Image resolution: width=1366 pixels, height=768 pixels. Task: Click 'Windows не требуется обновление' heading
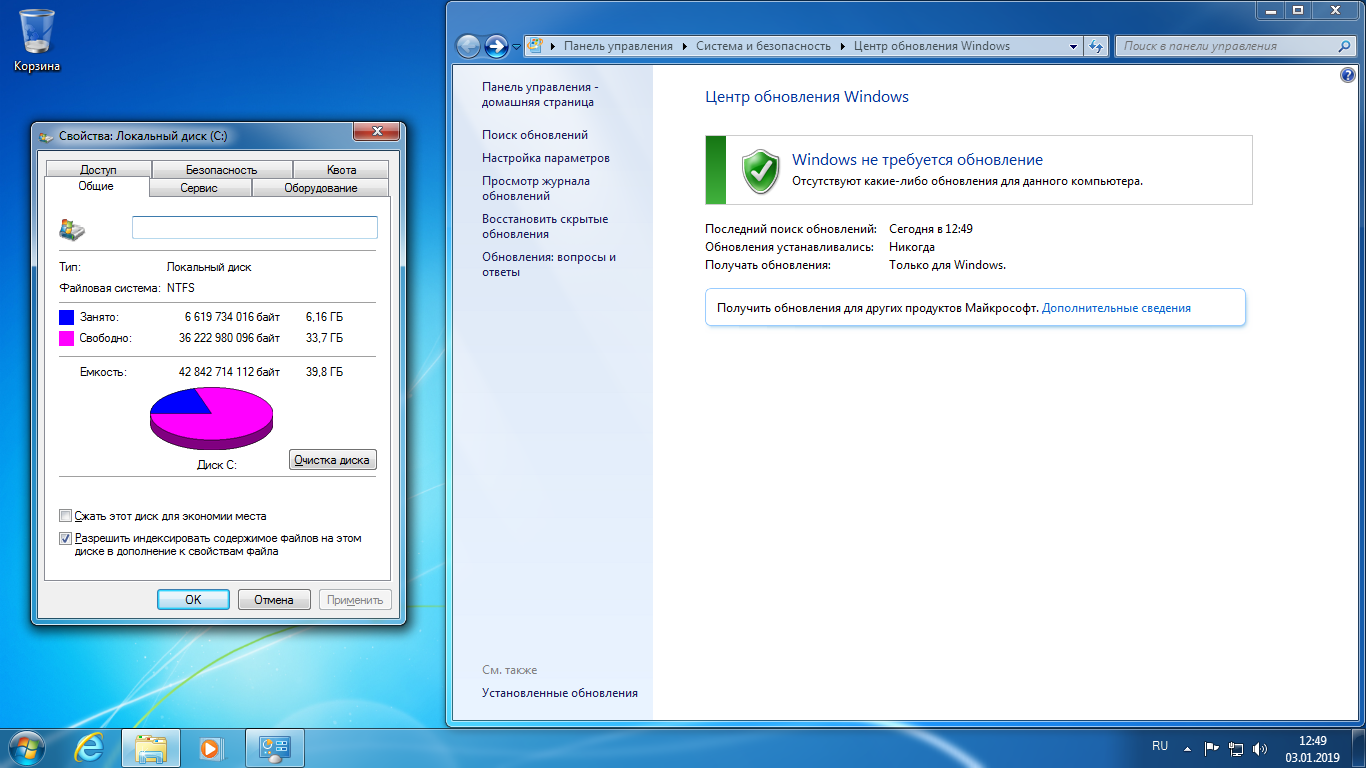point(917,160)
